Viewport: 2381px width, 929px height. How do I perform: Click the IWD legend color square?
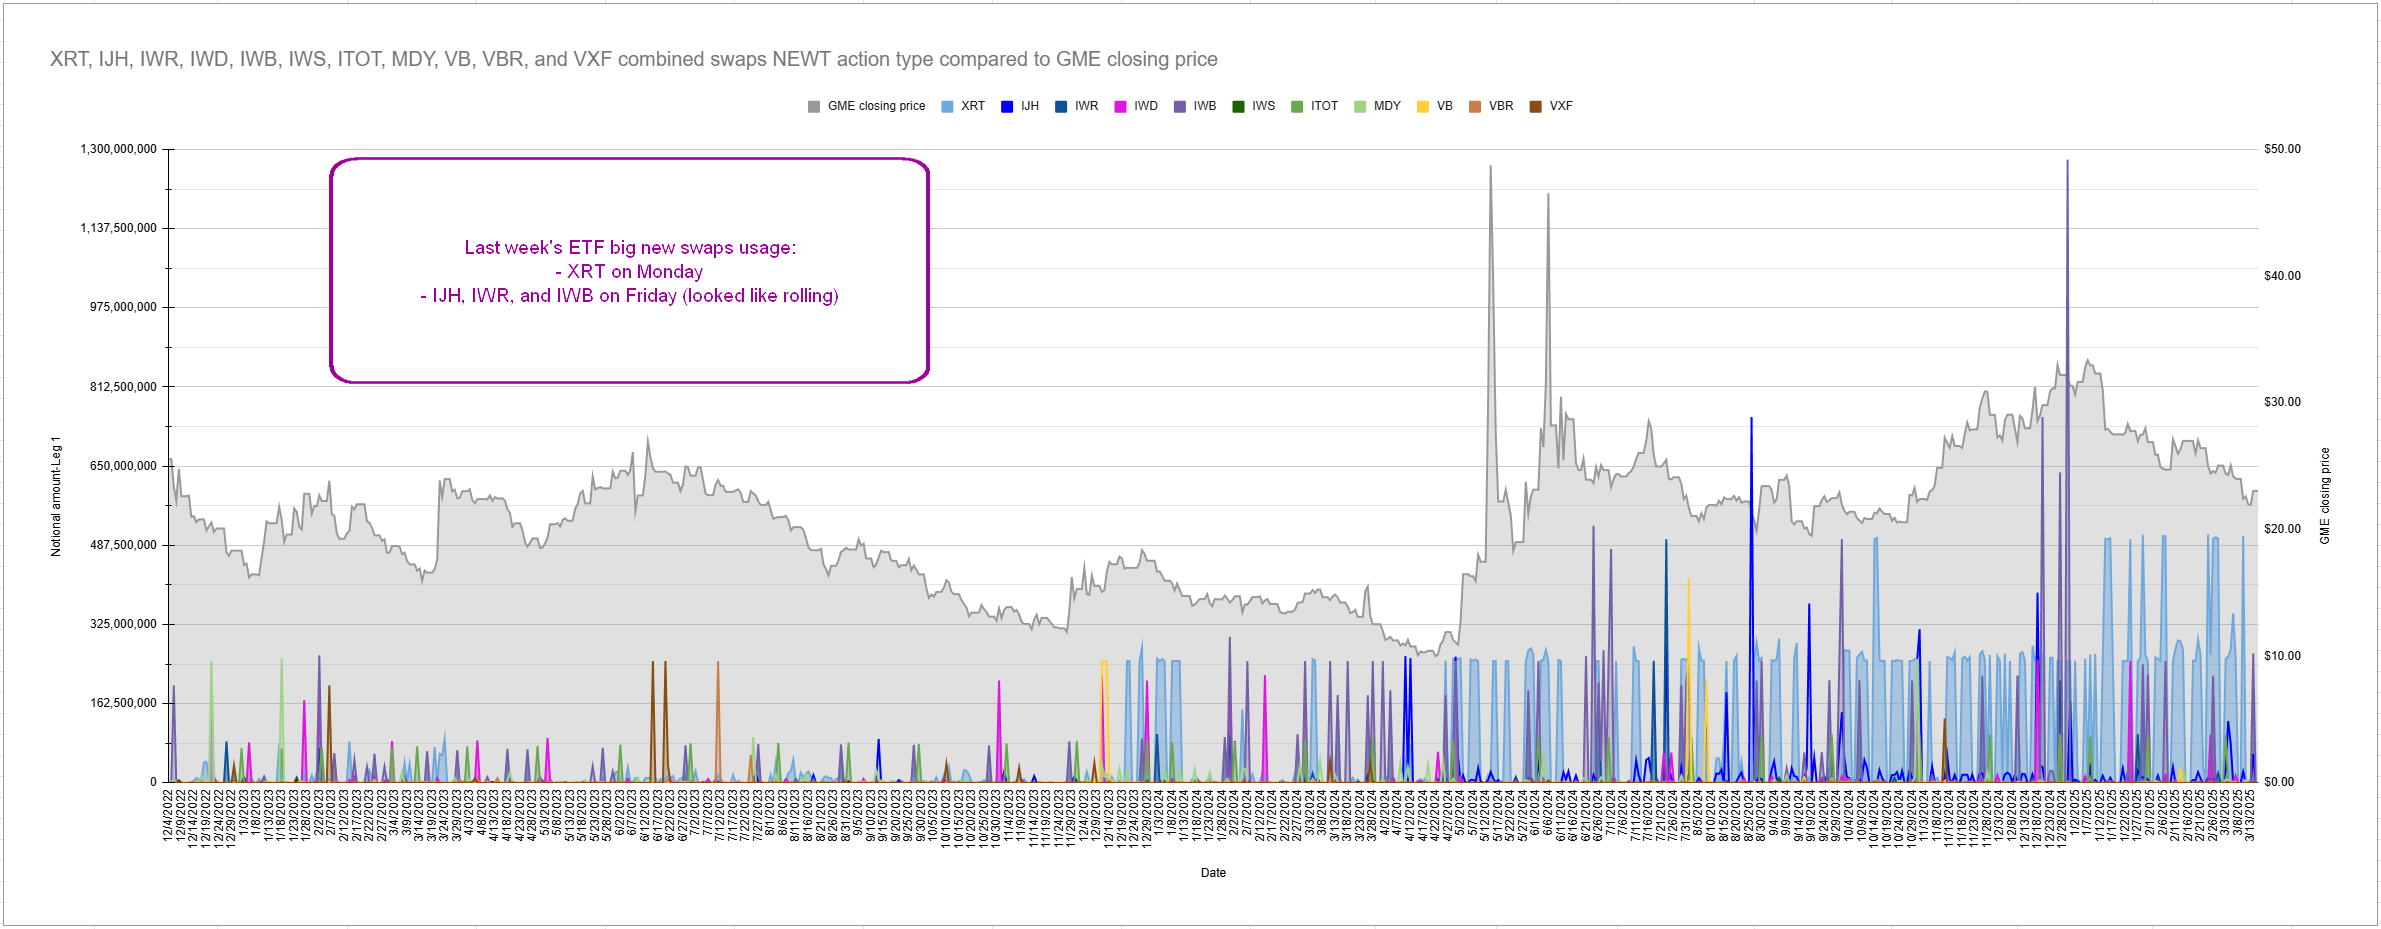click(1122, 105)
